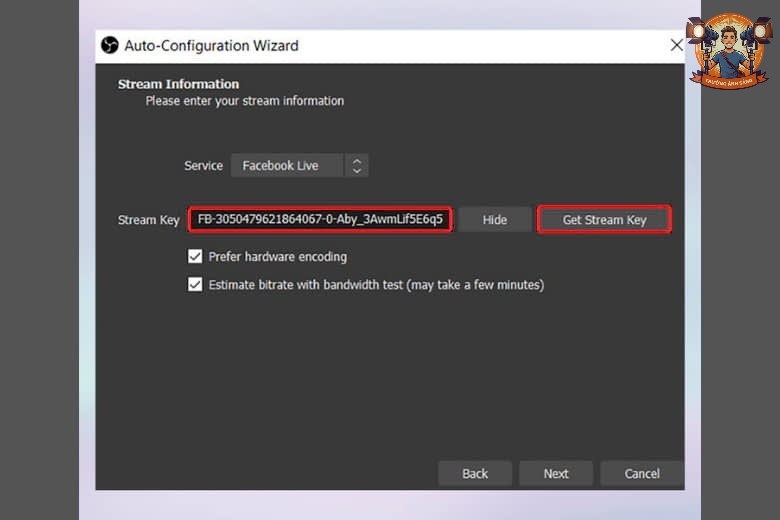Click the 'Stream Information' heading text

pos(179,84)
